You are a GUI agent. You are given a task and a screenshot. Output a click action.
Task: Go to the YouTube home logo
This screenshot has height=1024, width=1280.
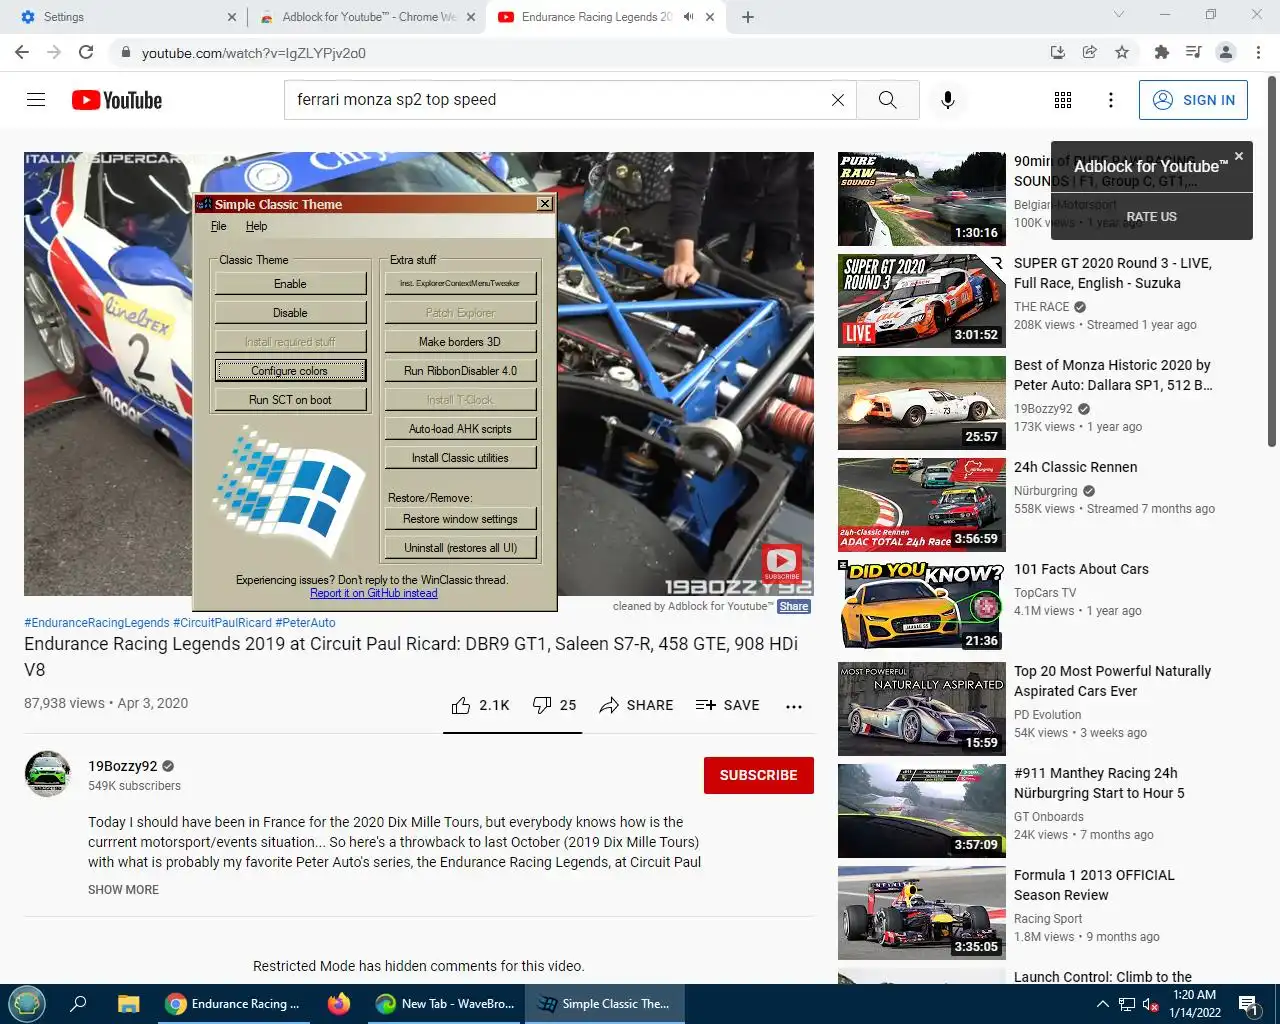click(x=117, y=100)
